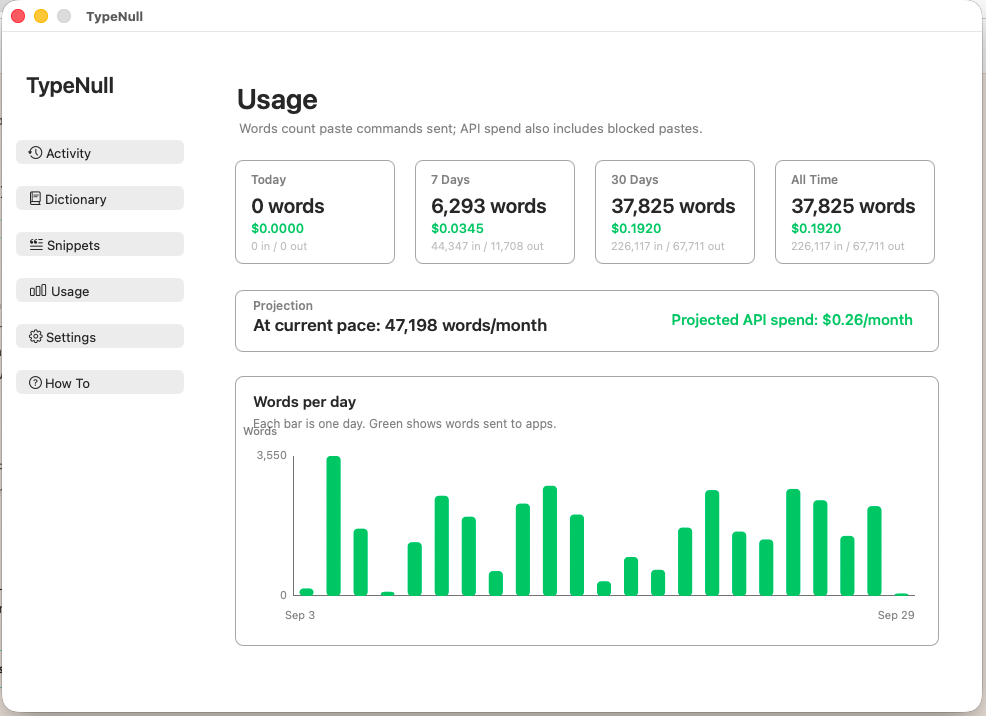Click "0 in / 0 out" token count
Screen dimensions: 986x716
279,246
